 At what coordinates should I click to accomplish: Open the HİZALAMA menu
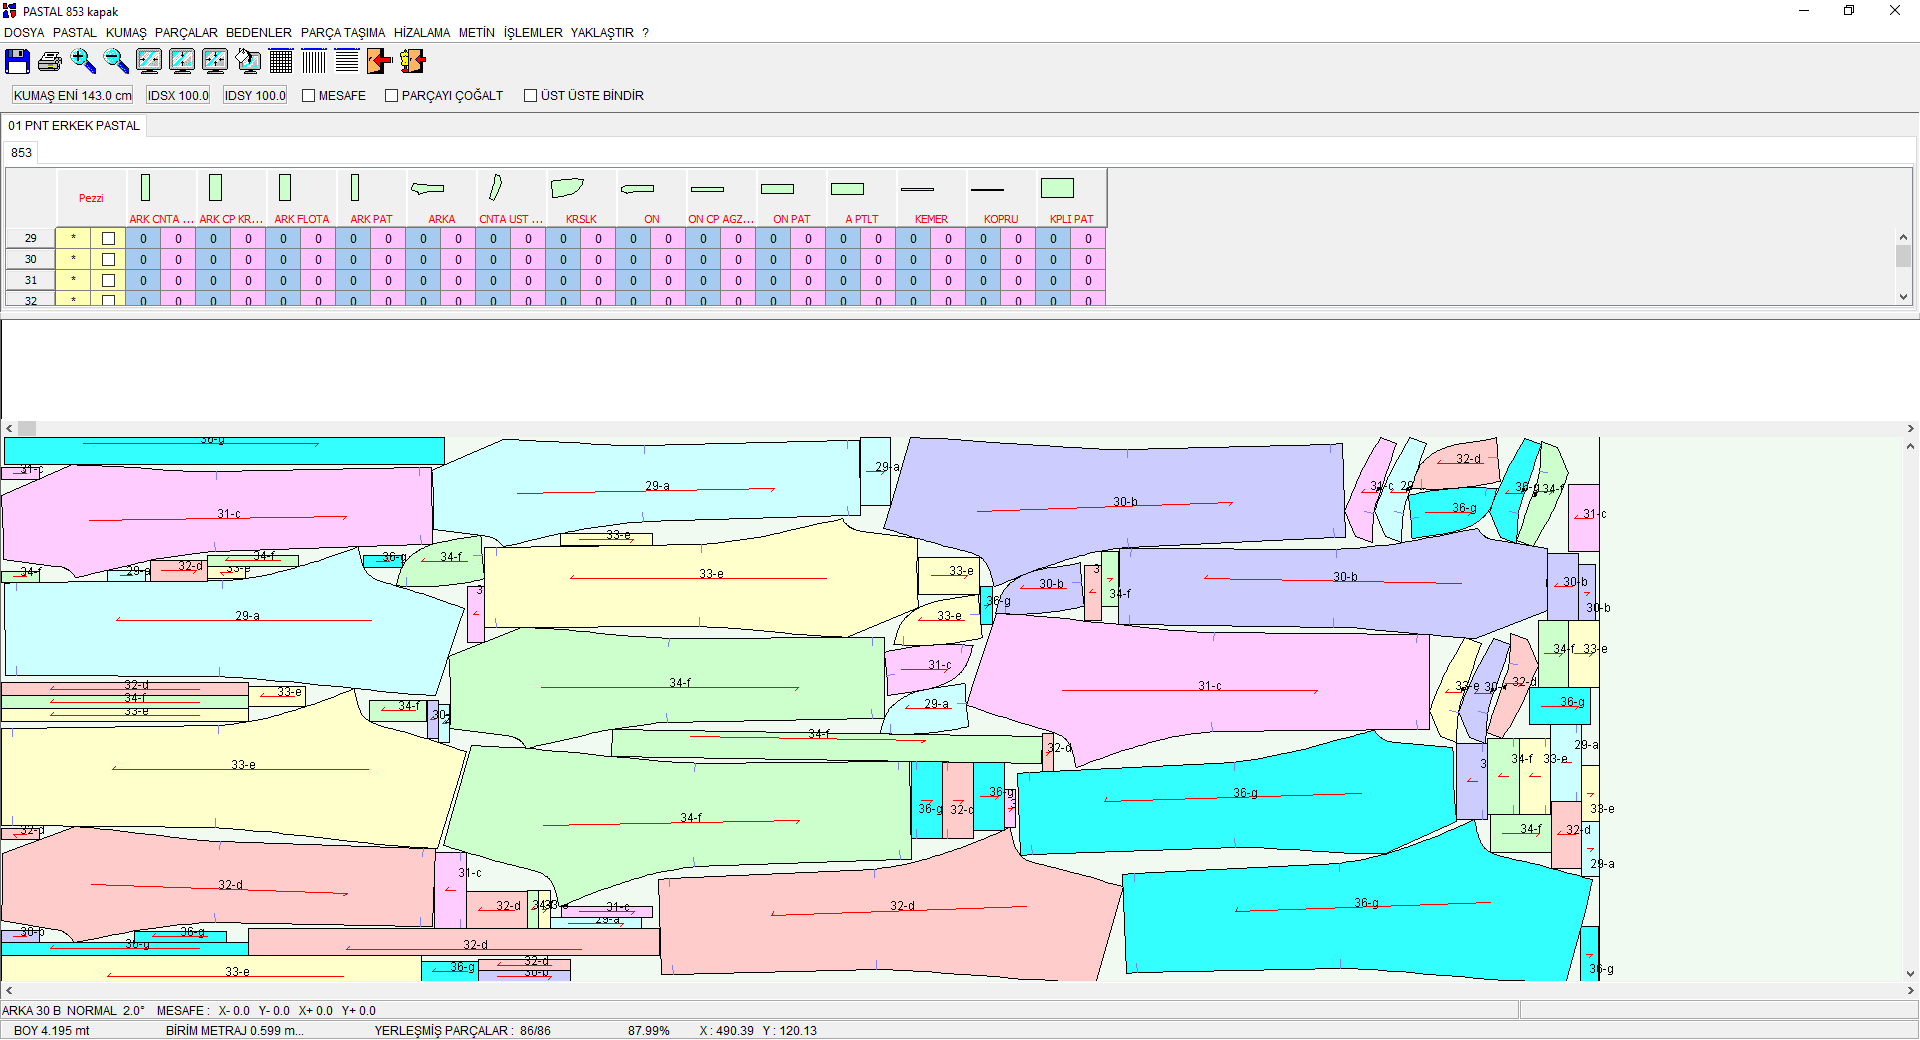pyautogui.click(x=421, y=33)
